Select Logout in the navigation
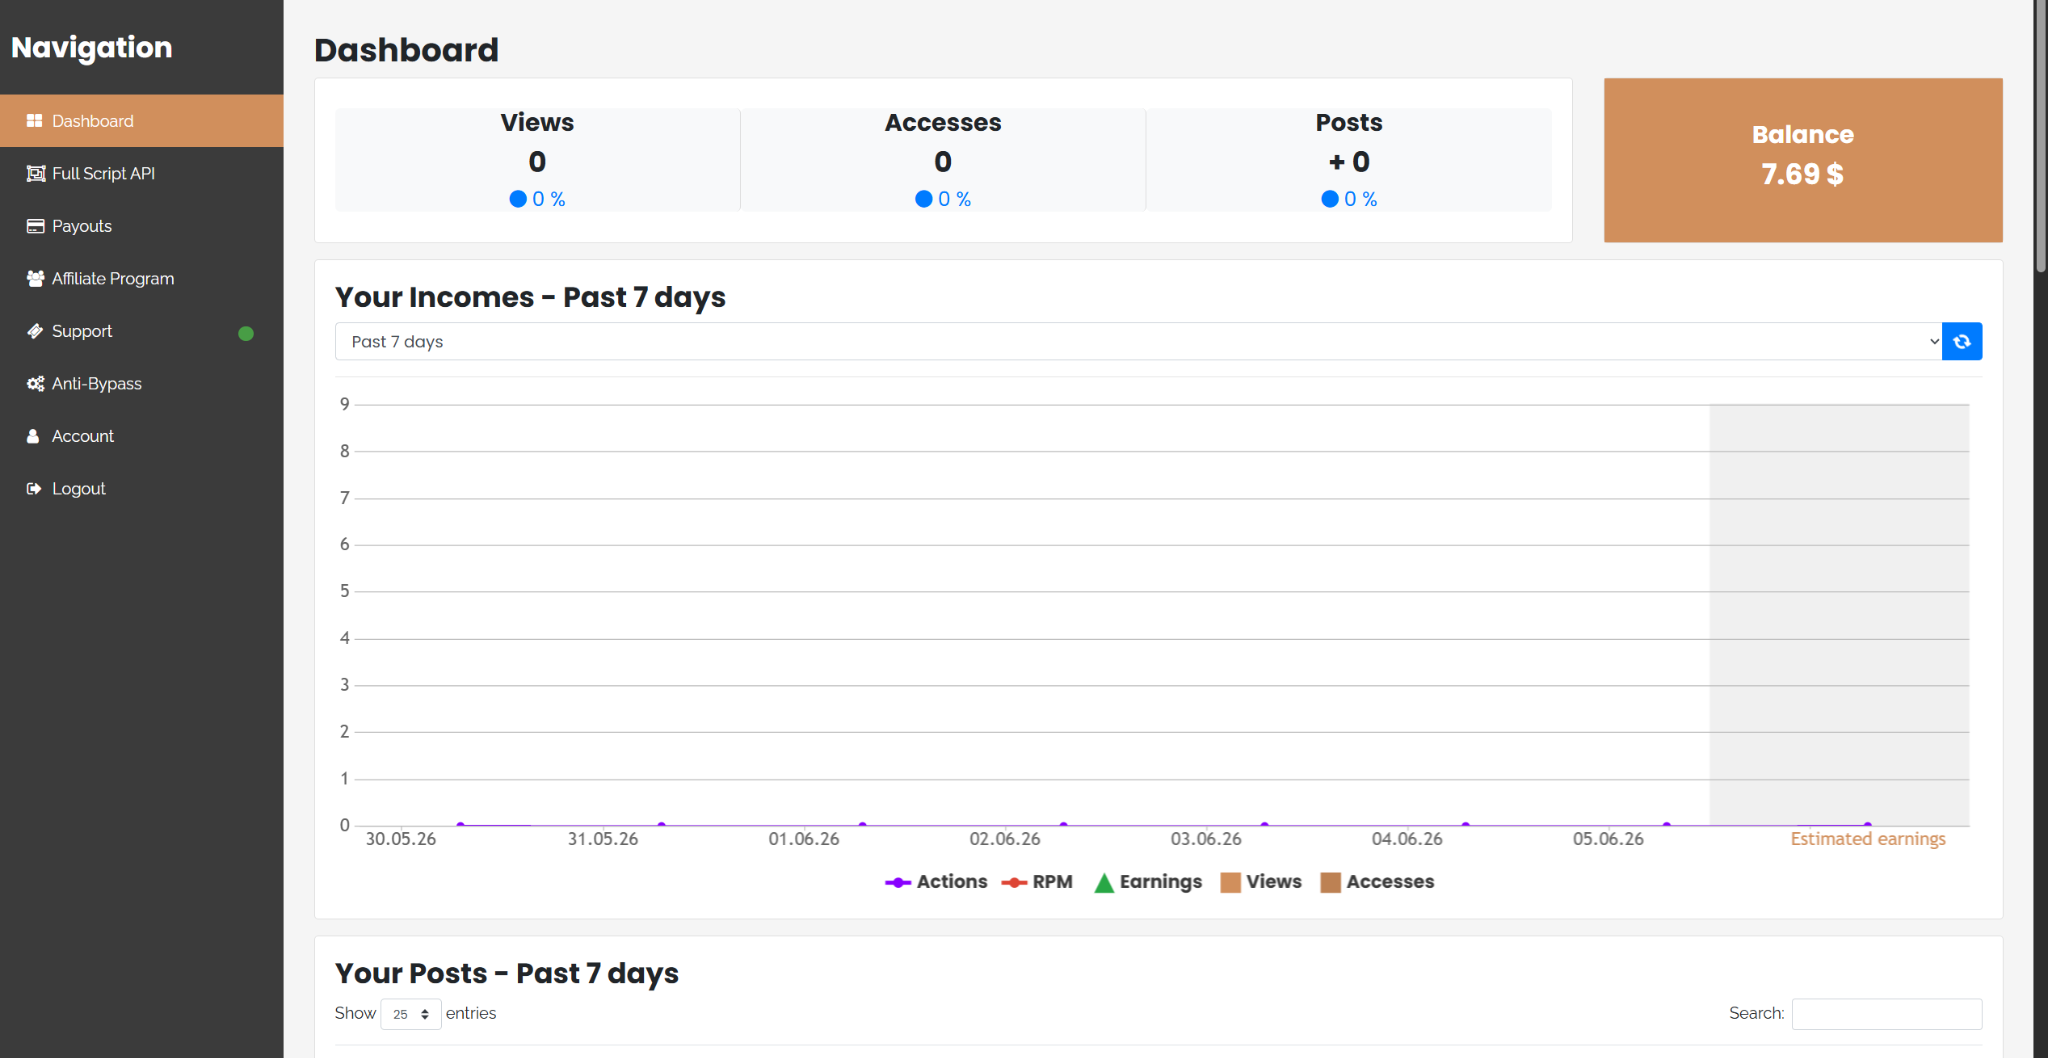This screenshot has height=1058, width=2048. (x=142, y=489)
